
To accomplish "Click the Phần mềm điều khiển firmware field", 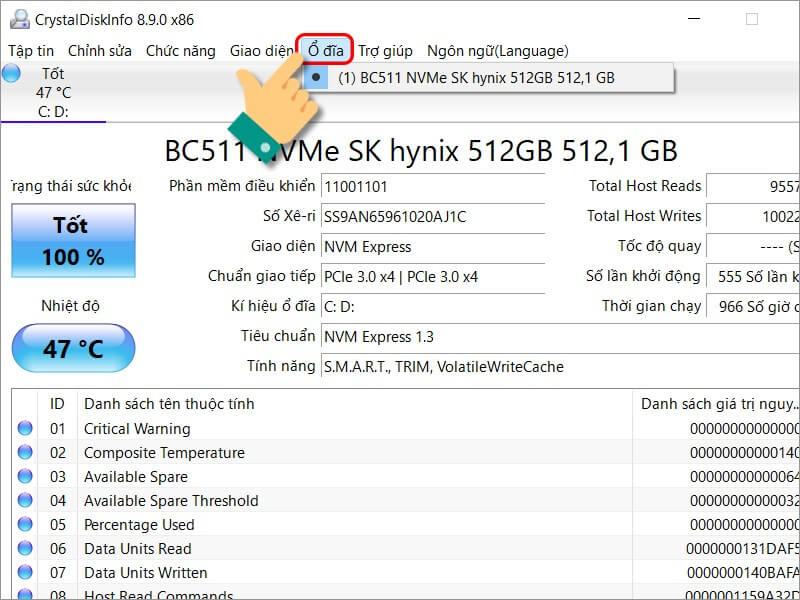I will [432, 186].
